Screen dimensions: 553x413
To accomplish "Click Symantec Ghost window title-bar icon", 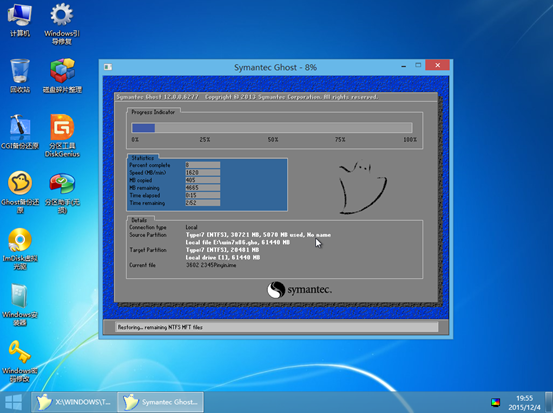I will pos(108,67).
